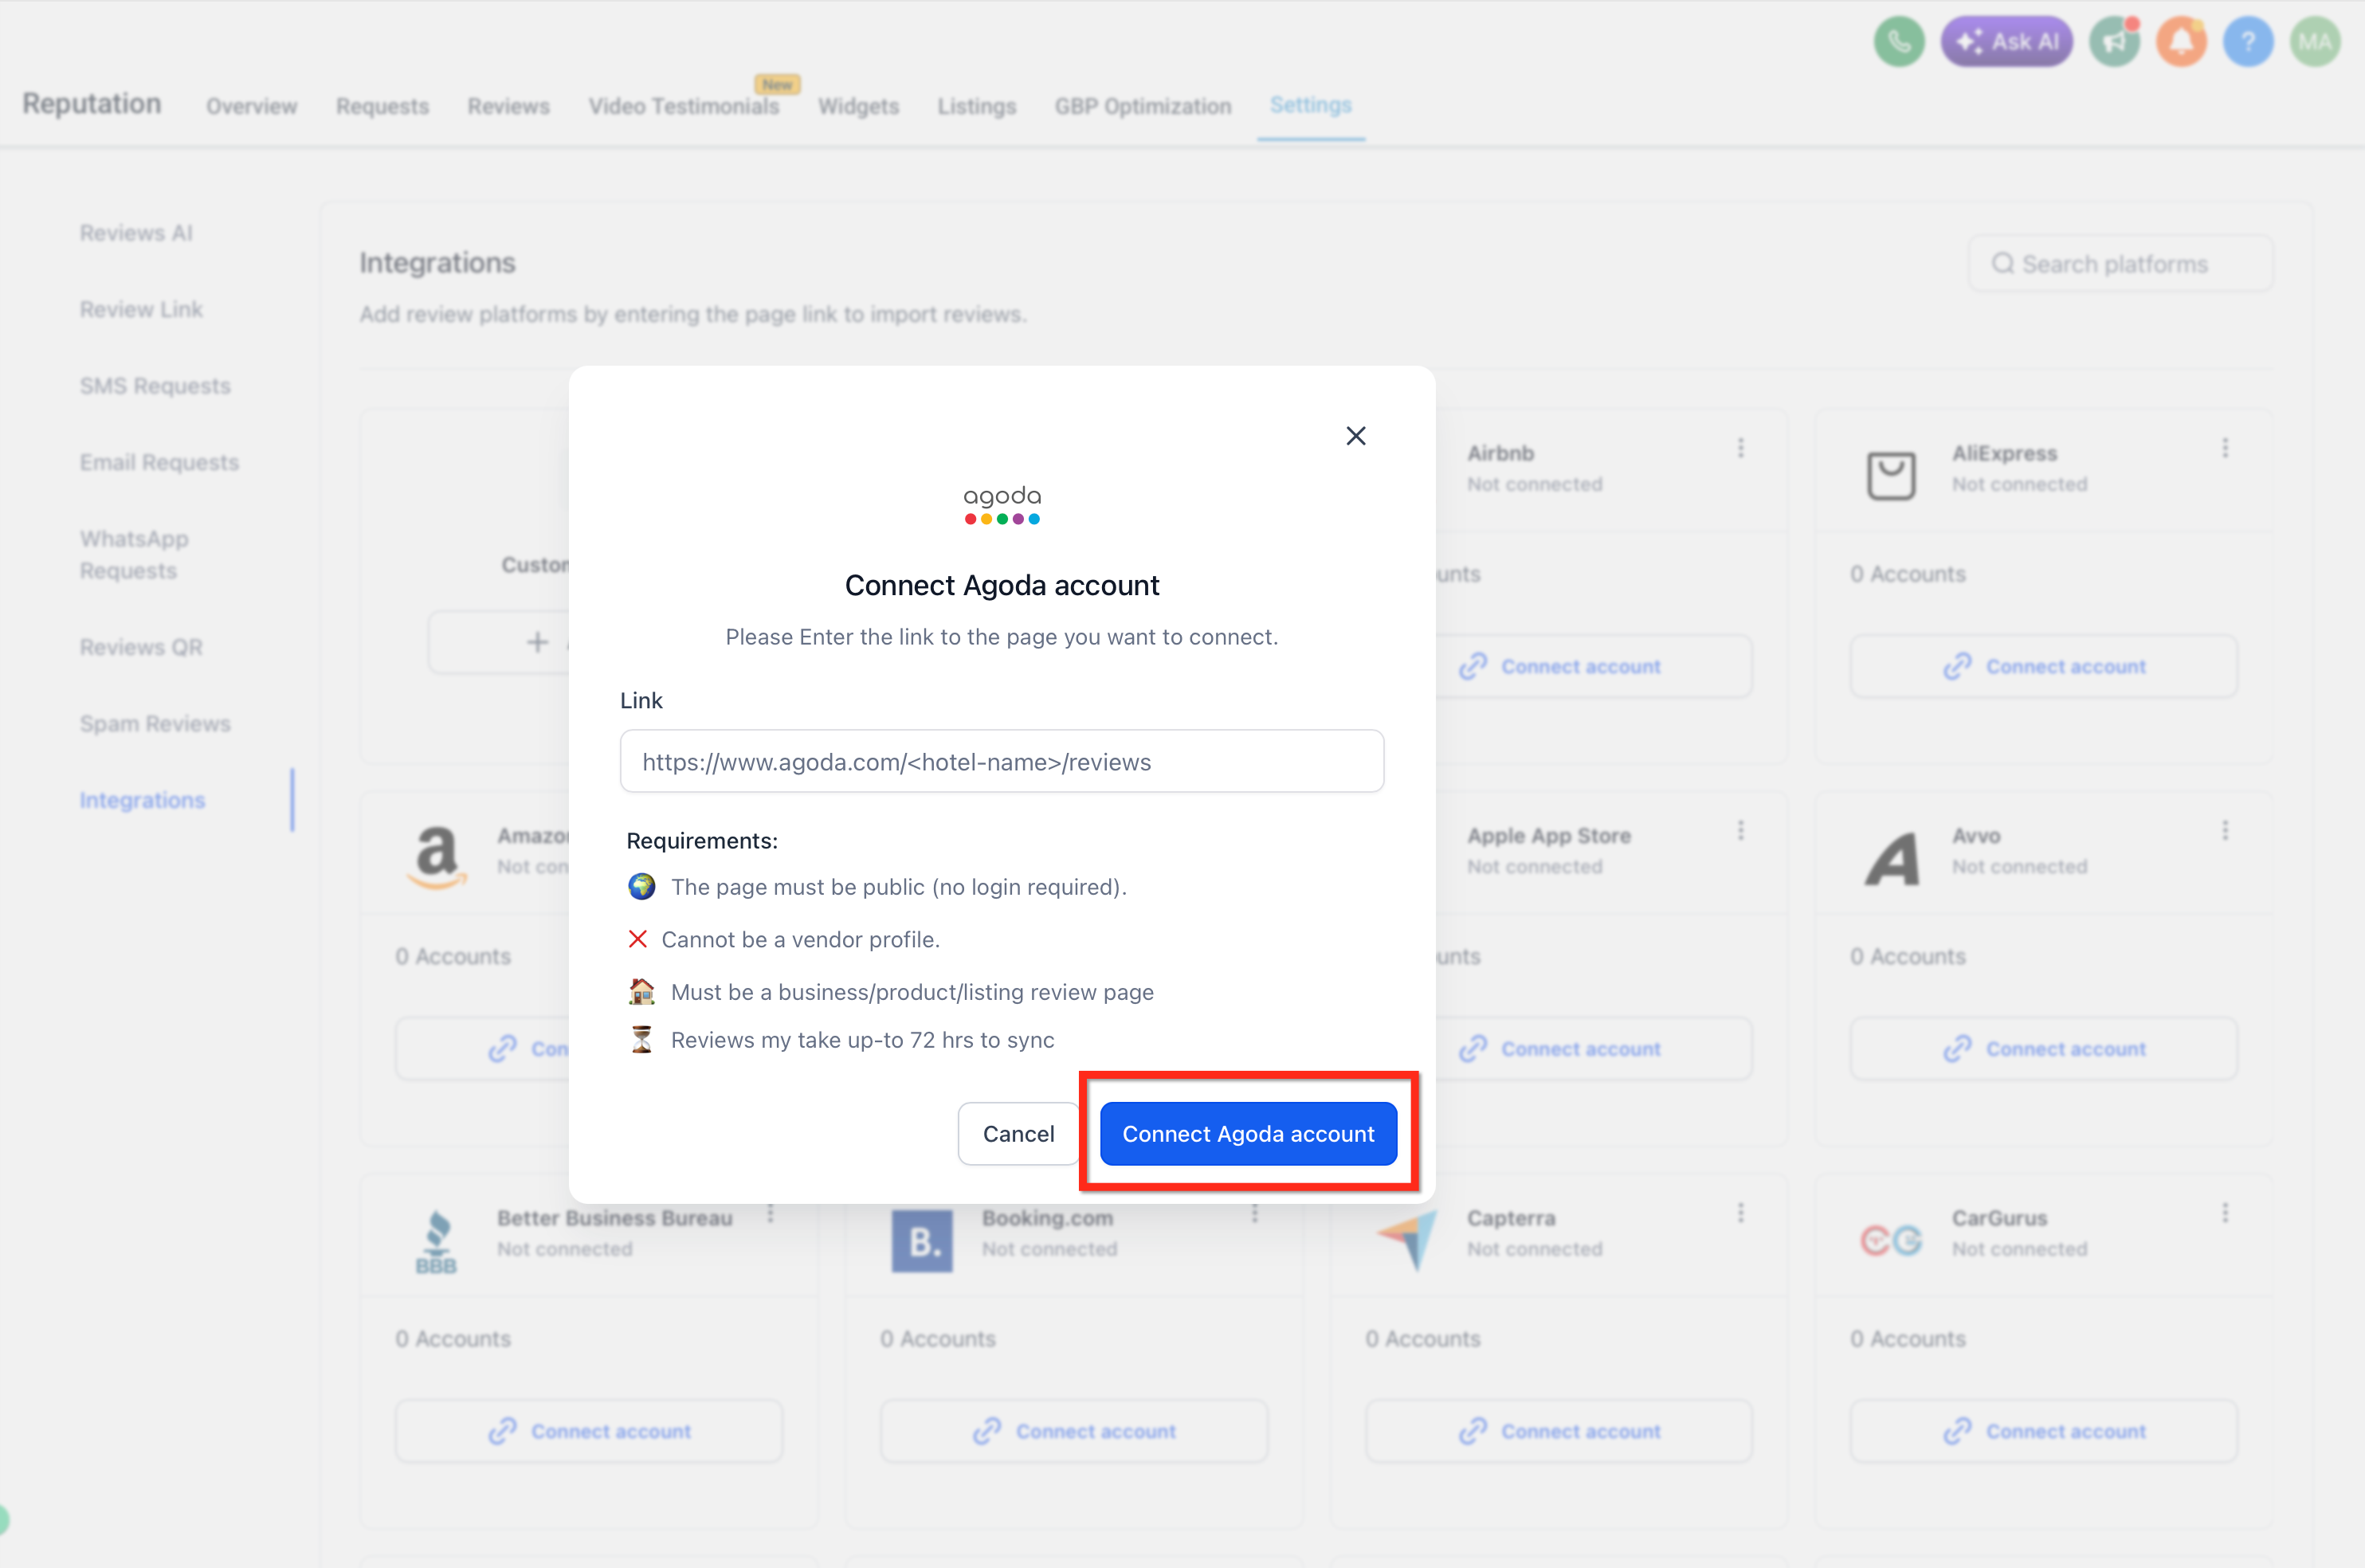Connect account for CarGurus
The image size is (2365, 1568).
[2044, 1431]
